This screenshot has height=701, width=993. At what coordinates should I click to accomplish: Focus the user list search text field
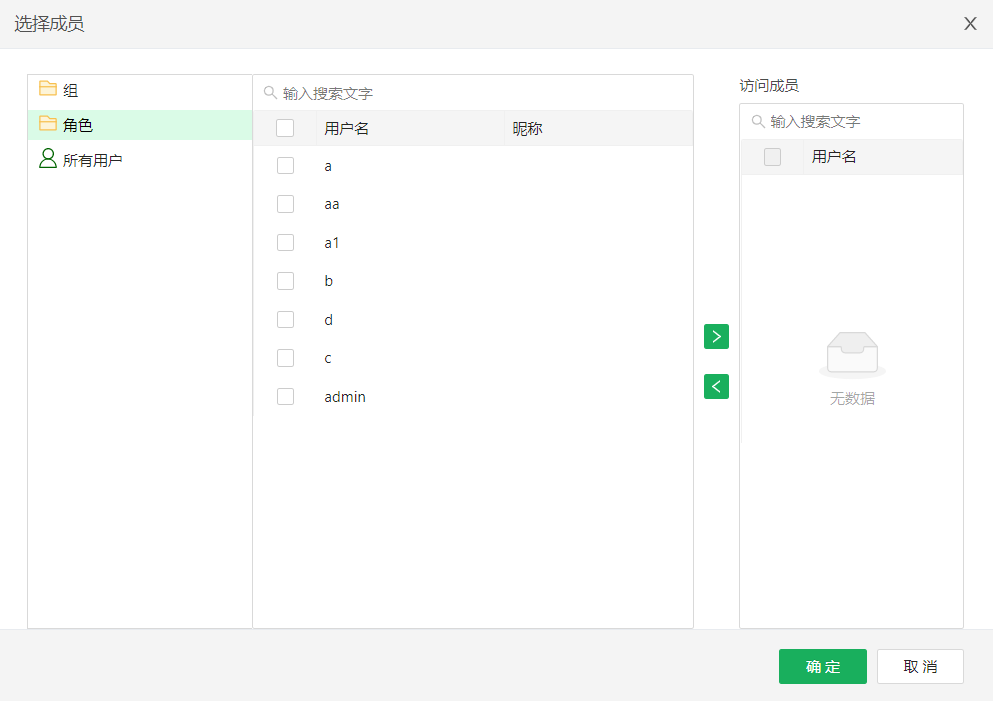pyautogui.click(x=480, y=93)
